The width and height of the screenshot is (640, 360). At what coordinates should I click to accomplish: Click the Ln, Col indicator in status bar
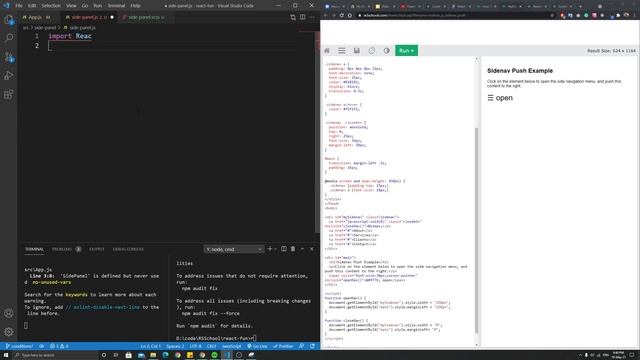pyautogui.click(x=151, y=346)
